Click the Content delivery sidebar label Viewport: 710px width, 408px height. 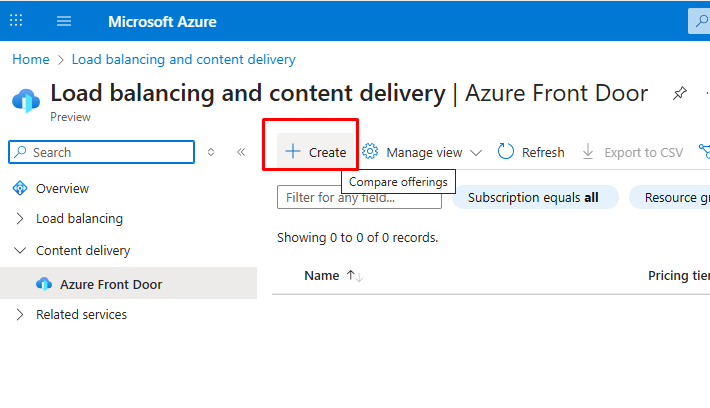83,250
